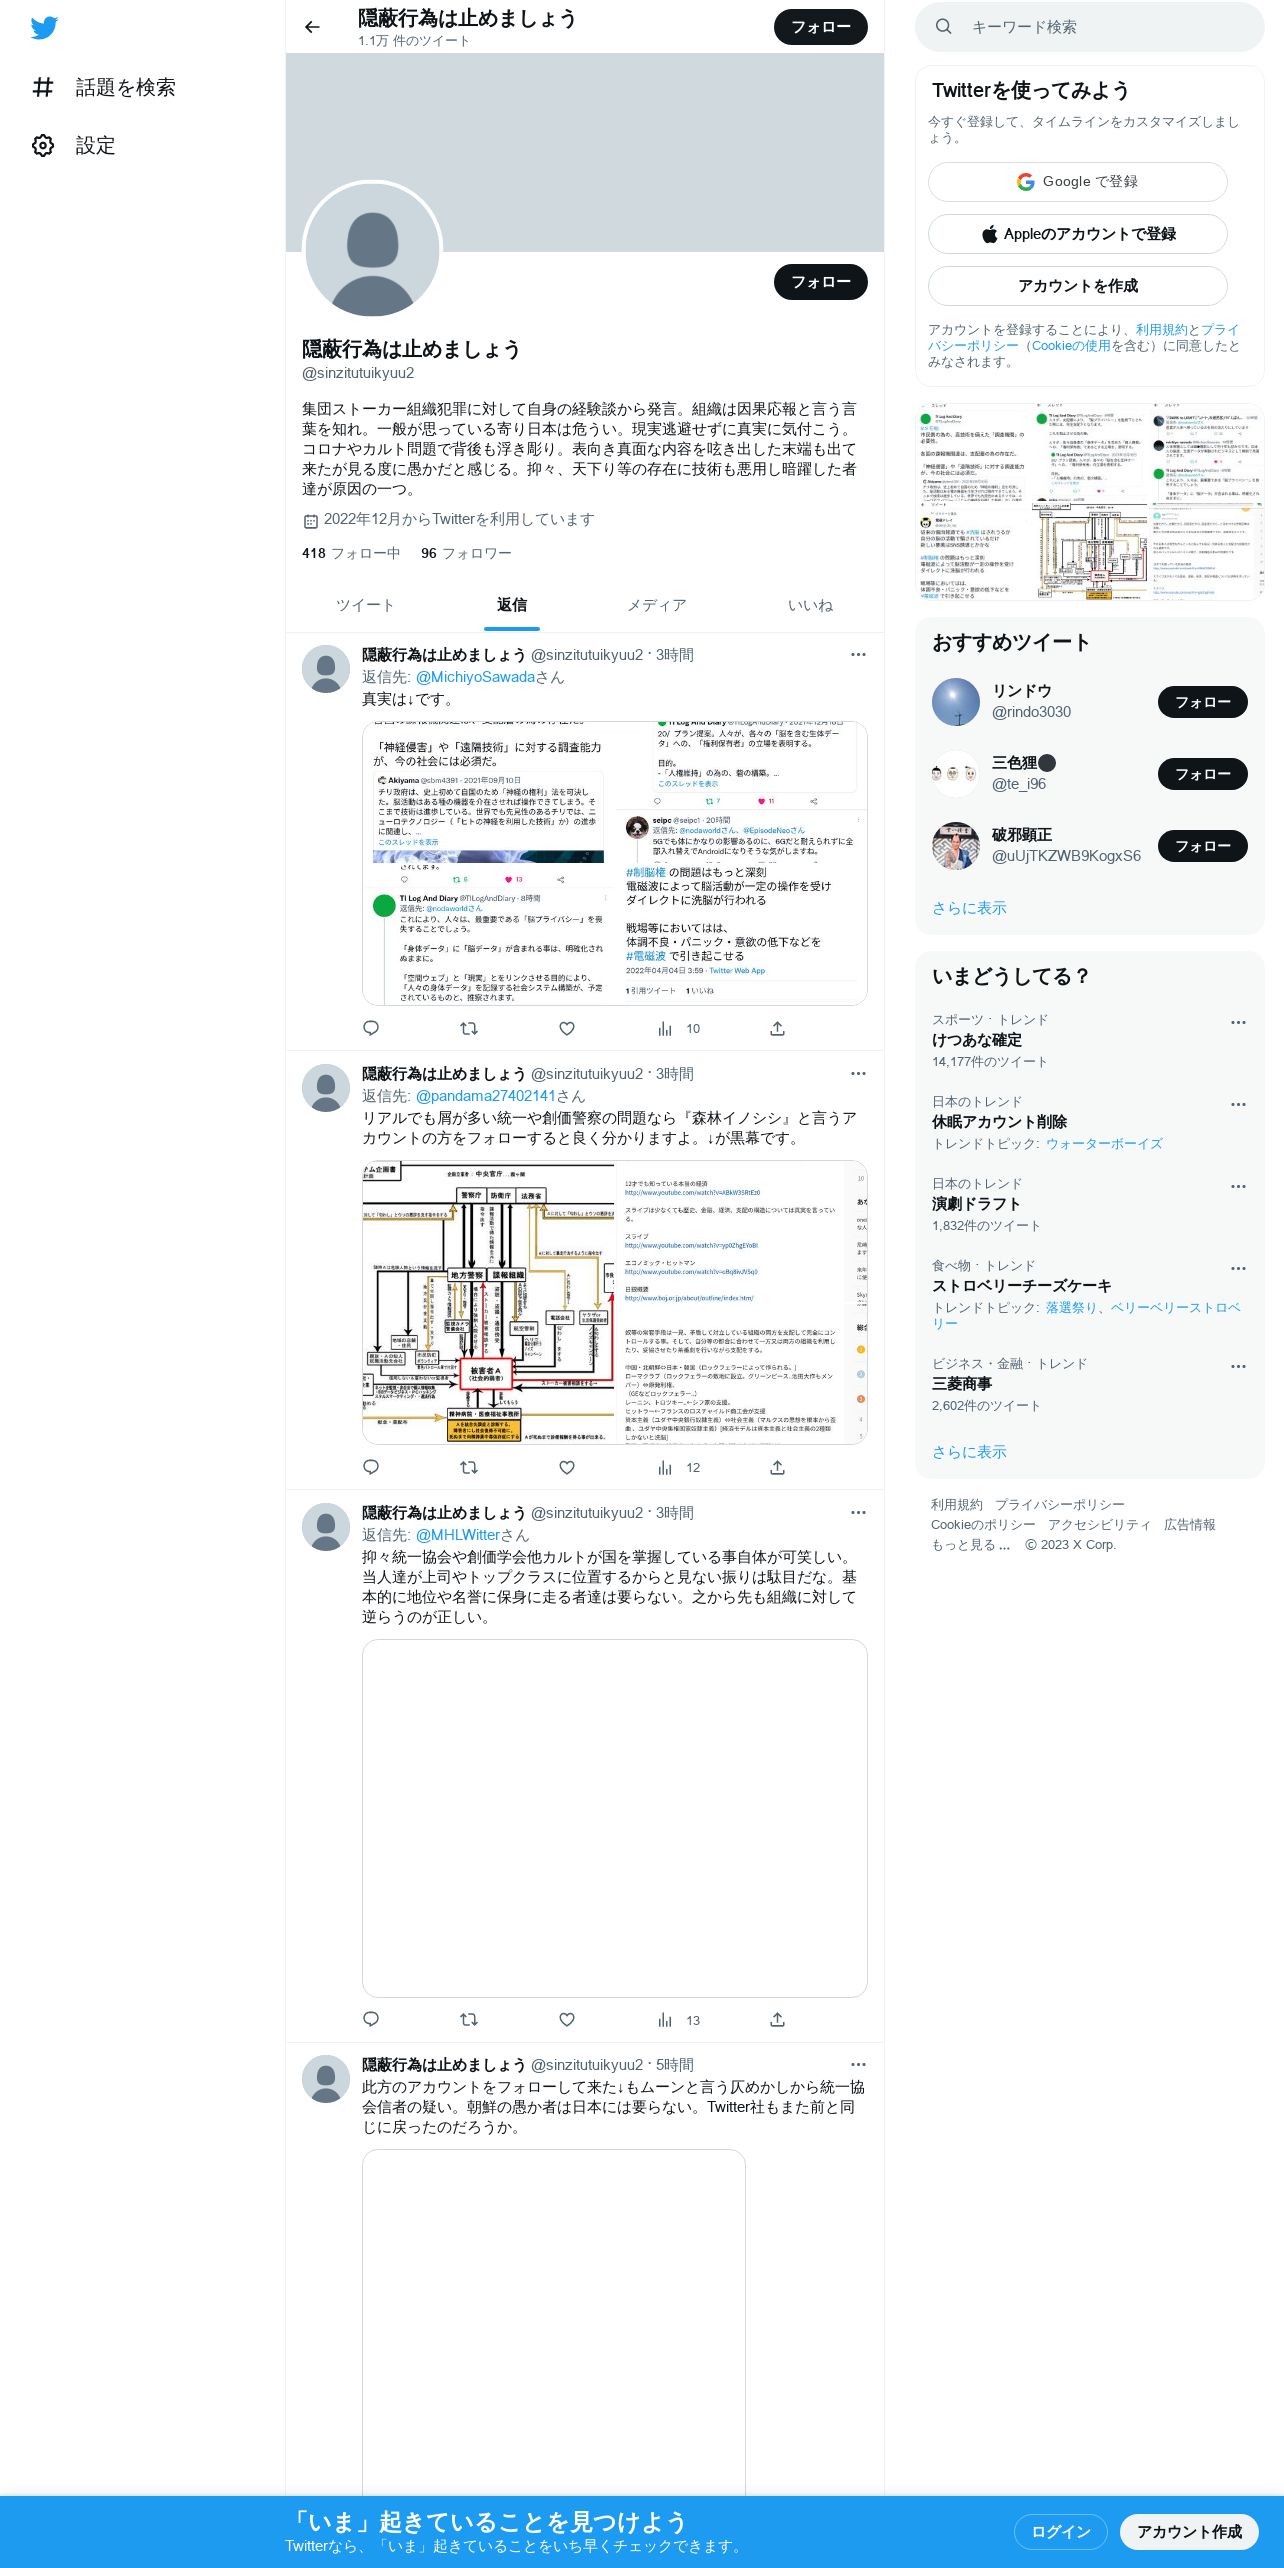
Task: Share the @pandama27402141 reply tweet
Action: tap(777, 1467)
